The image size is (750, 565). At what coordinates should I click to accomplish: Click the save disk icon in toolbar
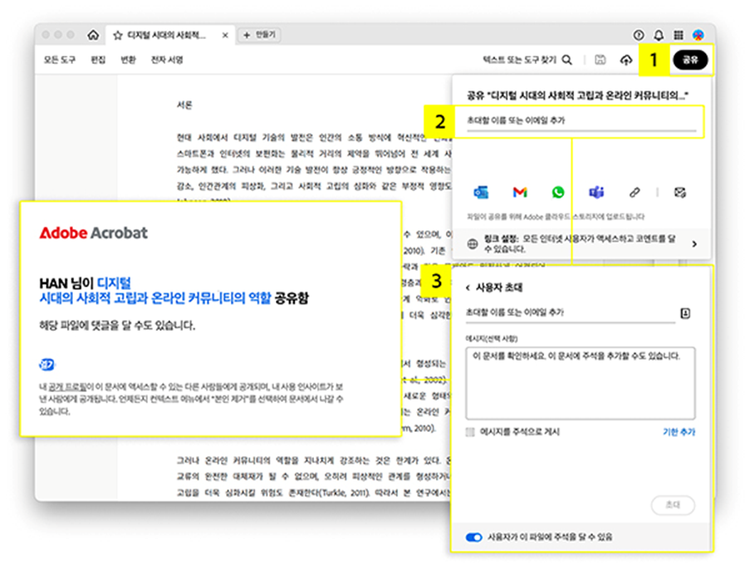[600, 60]
